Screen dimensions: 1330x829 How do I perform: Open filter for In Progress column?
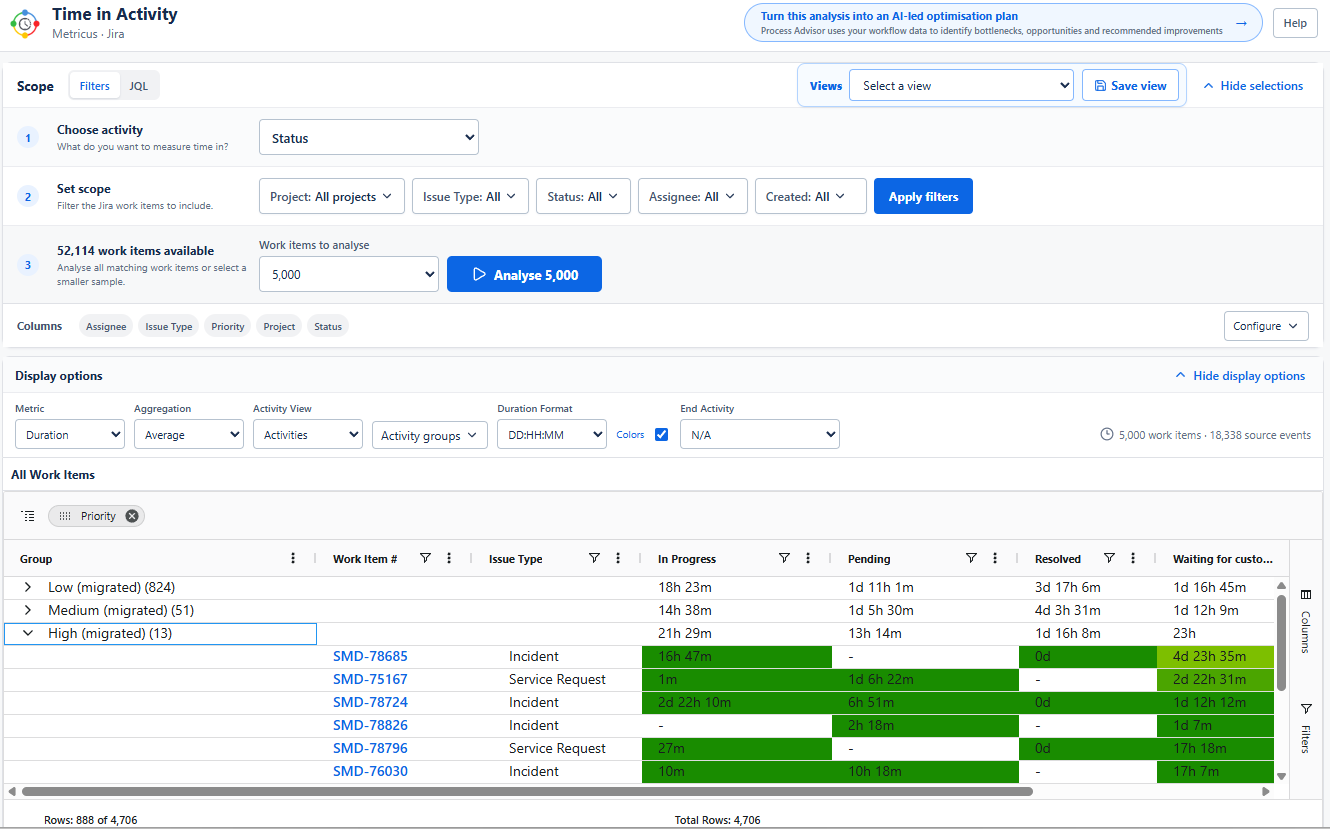tap(784, 558)
